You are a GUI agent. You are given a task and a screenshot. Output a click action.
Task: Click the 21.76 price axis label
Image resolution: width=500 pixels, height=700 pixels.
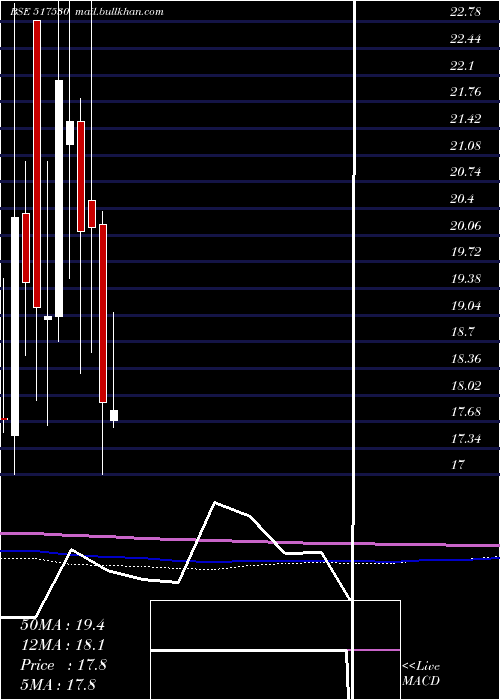(466, 92)
